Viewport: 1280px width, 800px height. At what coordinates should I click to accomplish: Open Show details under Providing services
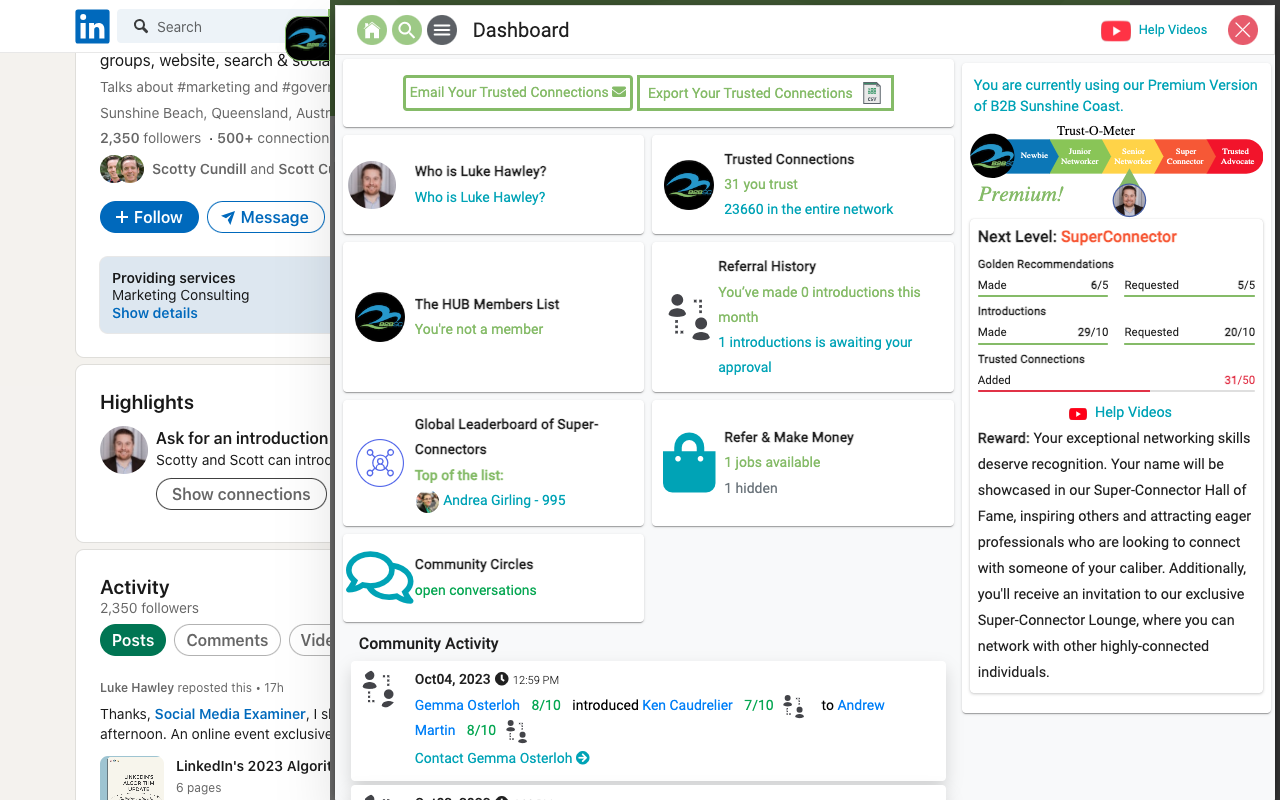coord(155,313)
